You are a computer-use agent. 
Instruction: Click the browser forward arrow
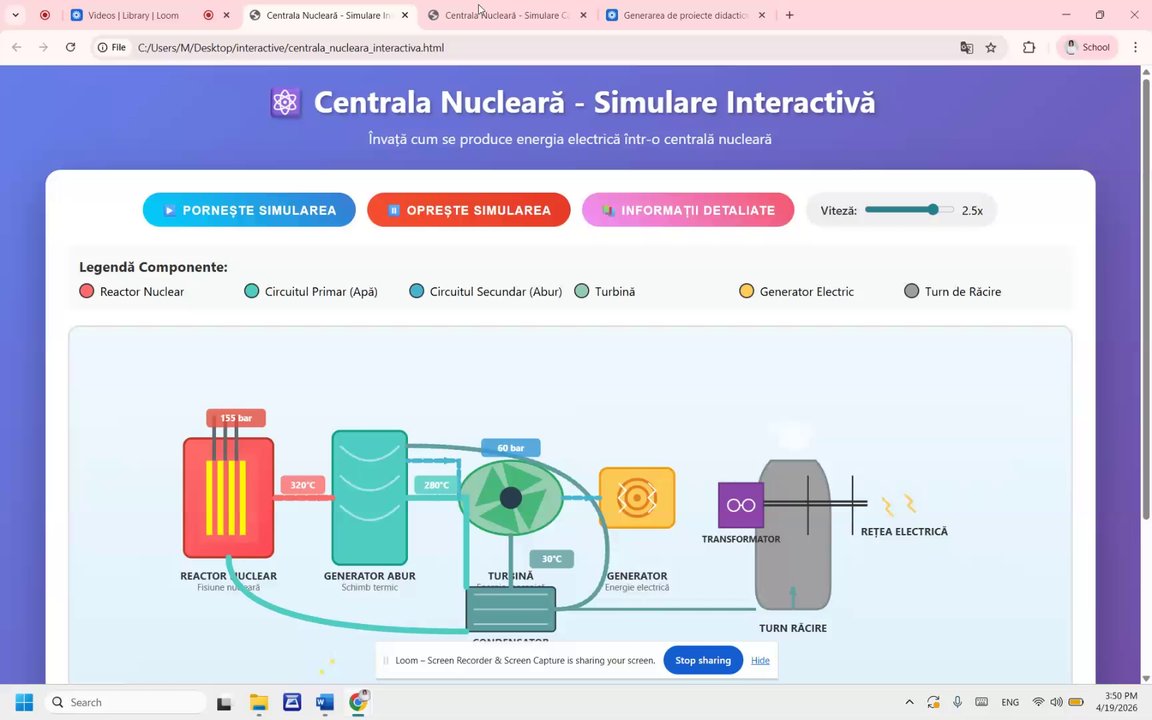pyautogui.click(x=43, y=47)
